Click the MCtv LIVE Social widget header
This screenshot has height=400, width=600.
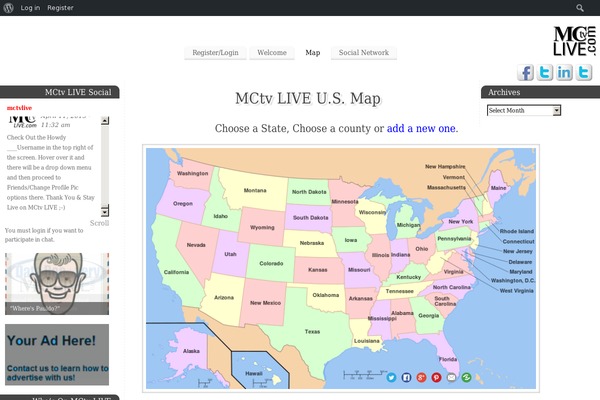point(60,92)
